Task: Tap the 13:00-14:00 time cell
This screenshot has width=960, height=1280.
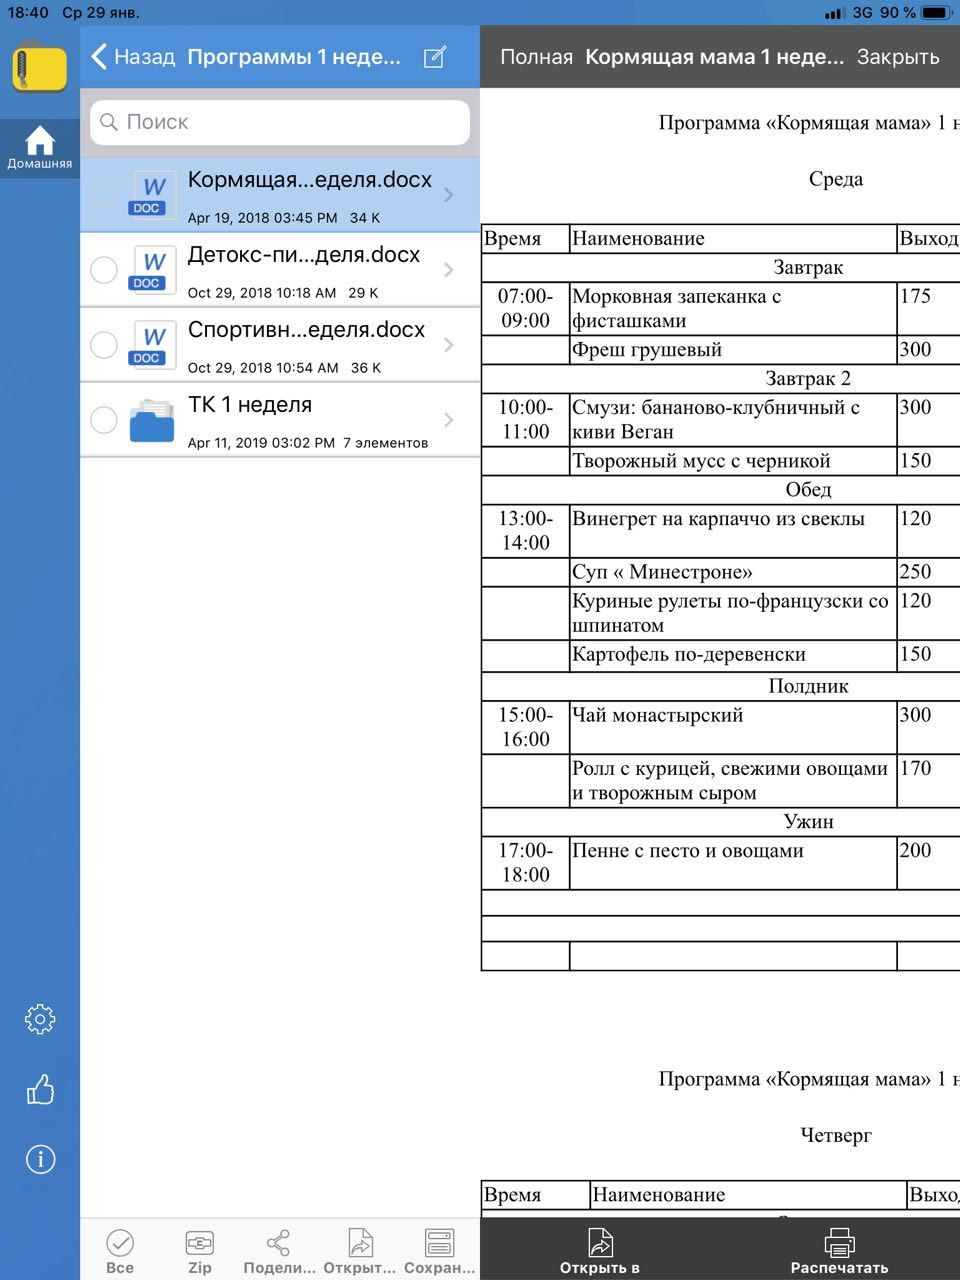Action: [525, 531]
